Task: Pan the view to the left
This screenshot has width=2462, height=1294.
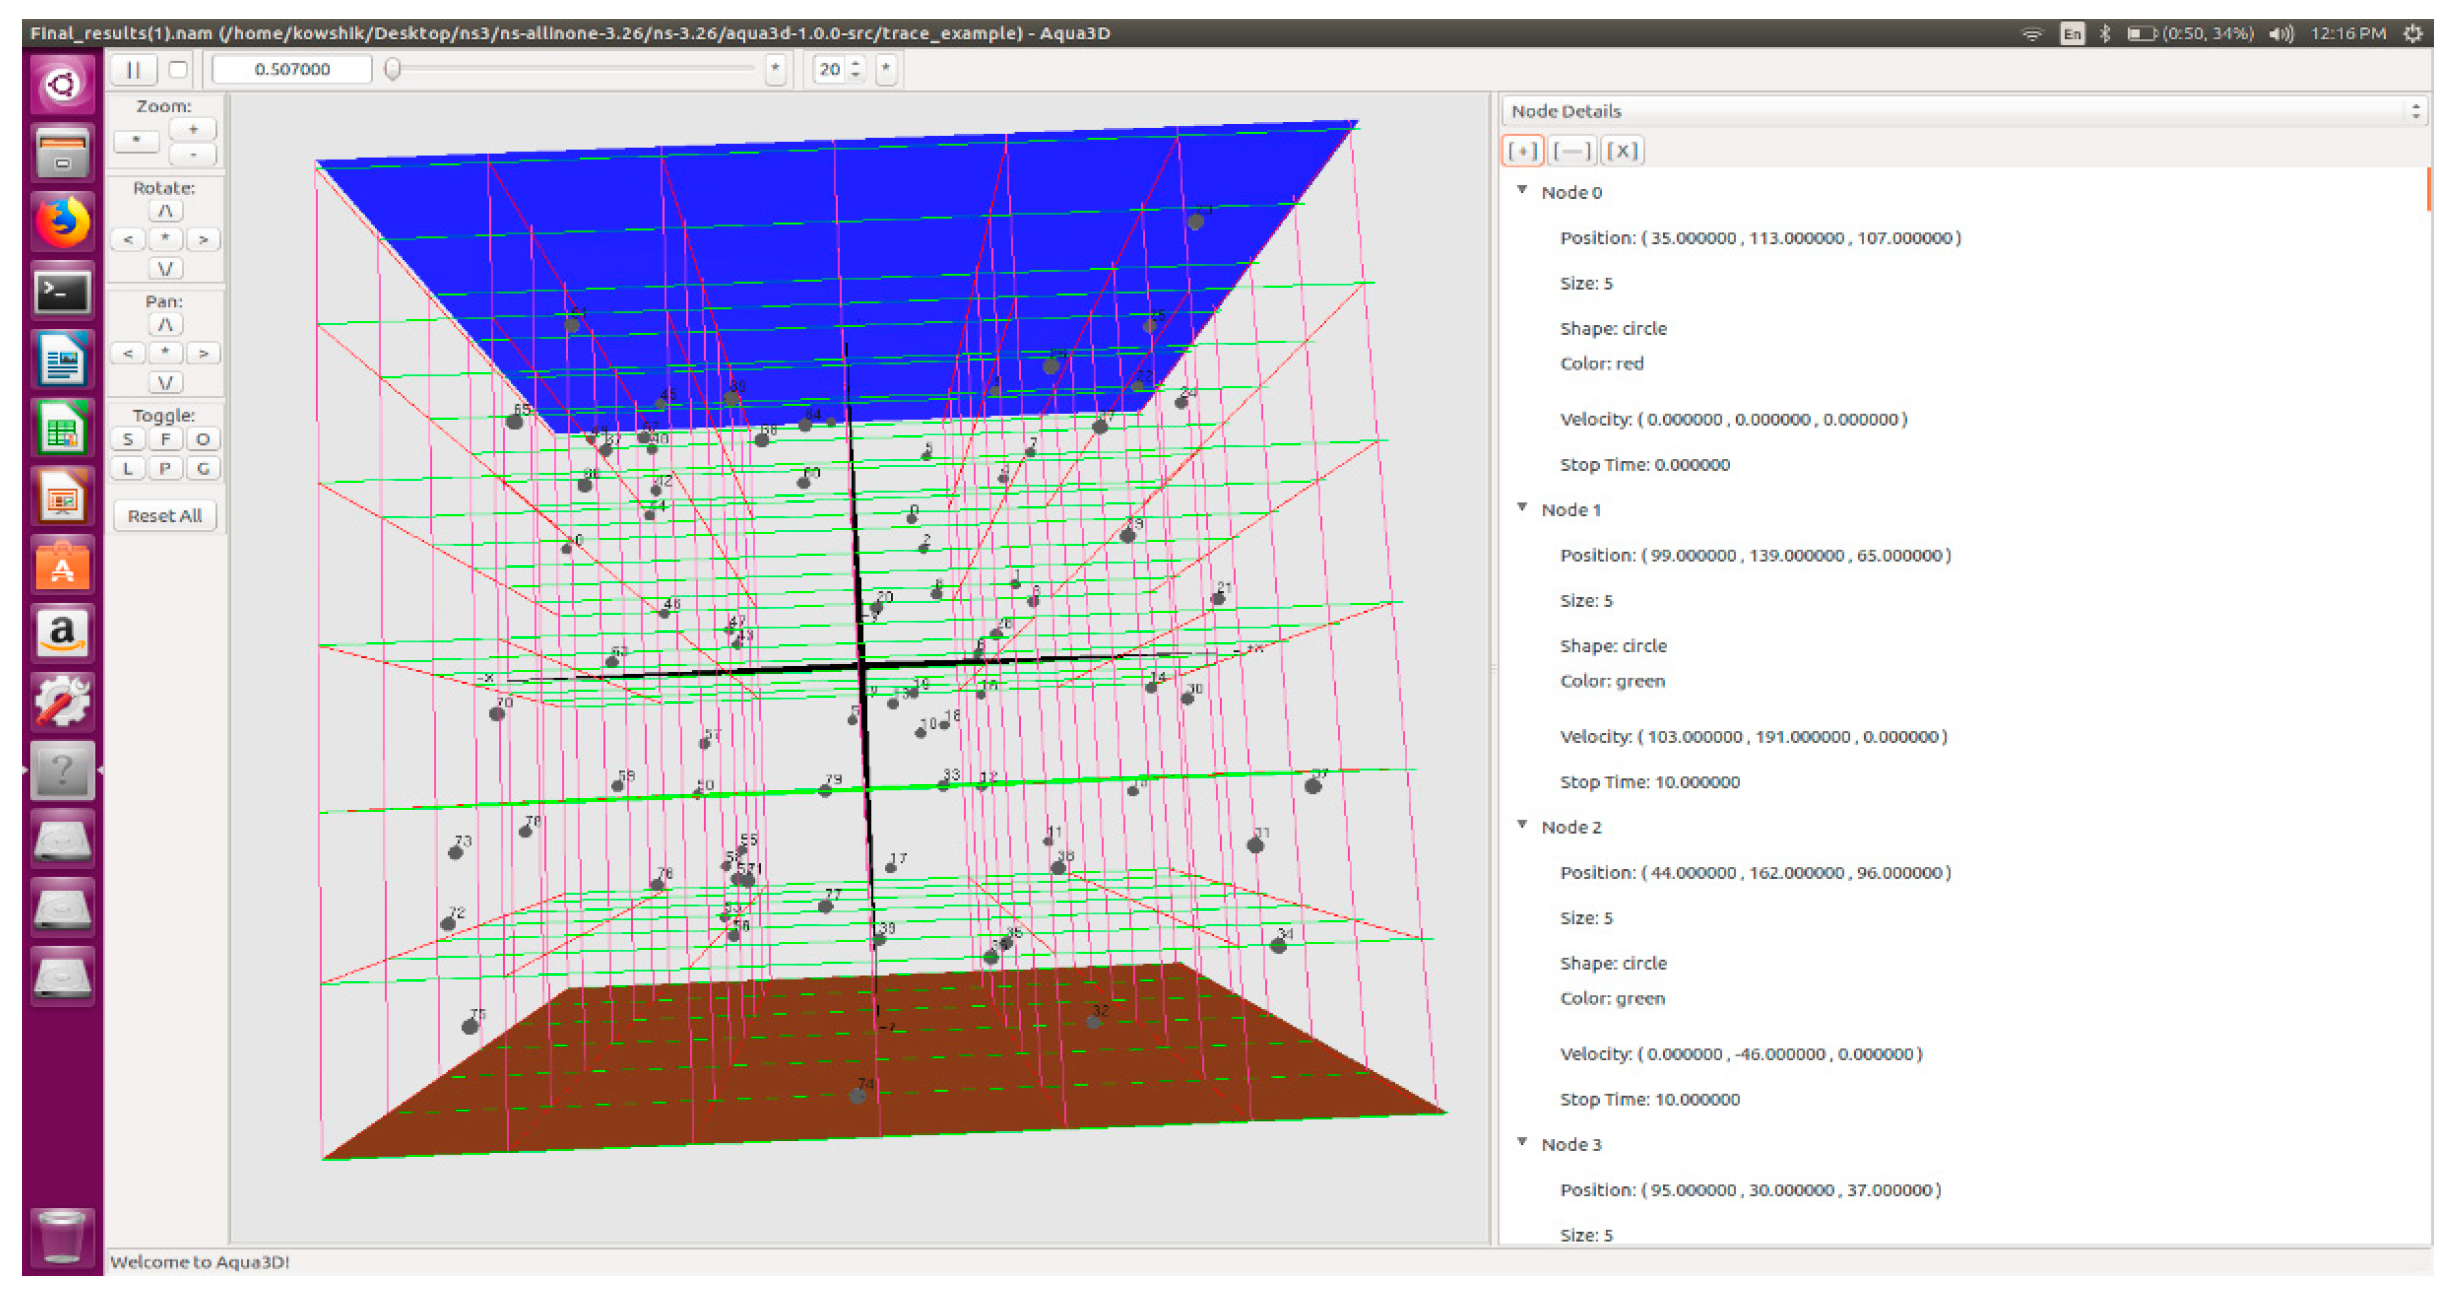Action: tap(127, 353)
